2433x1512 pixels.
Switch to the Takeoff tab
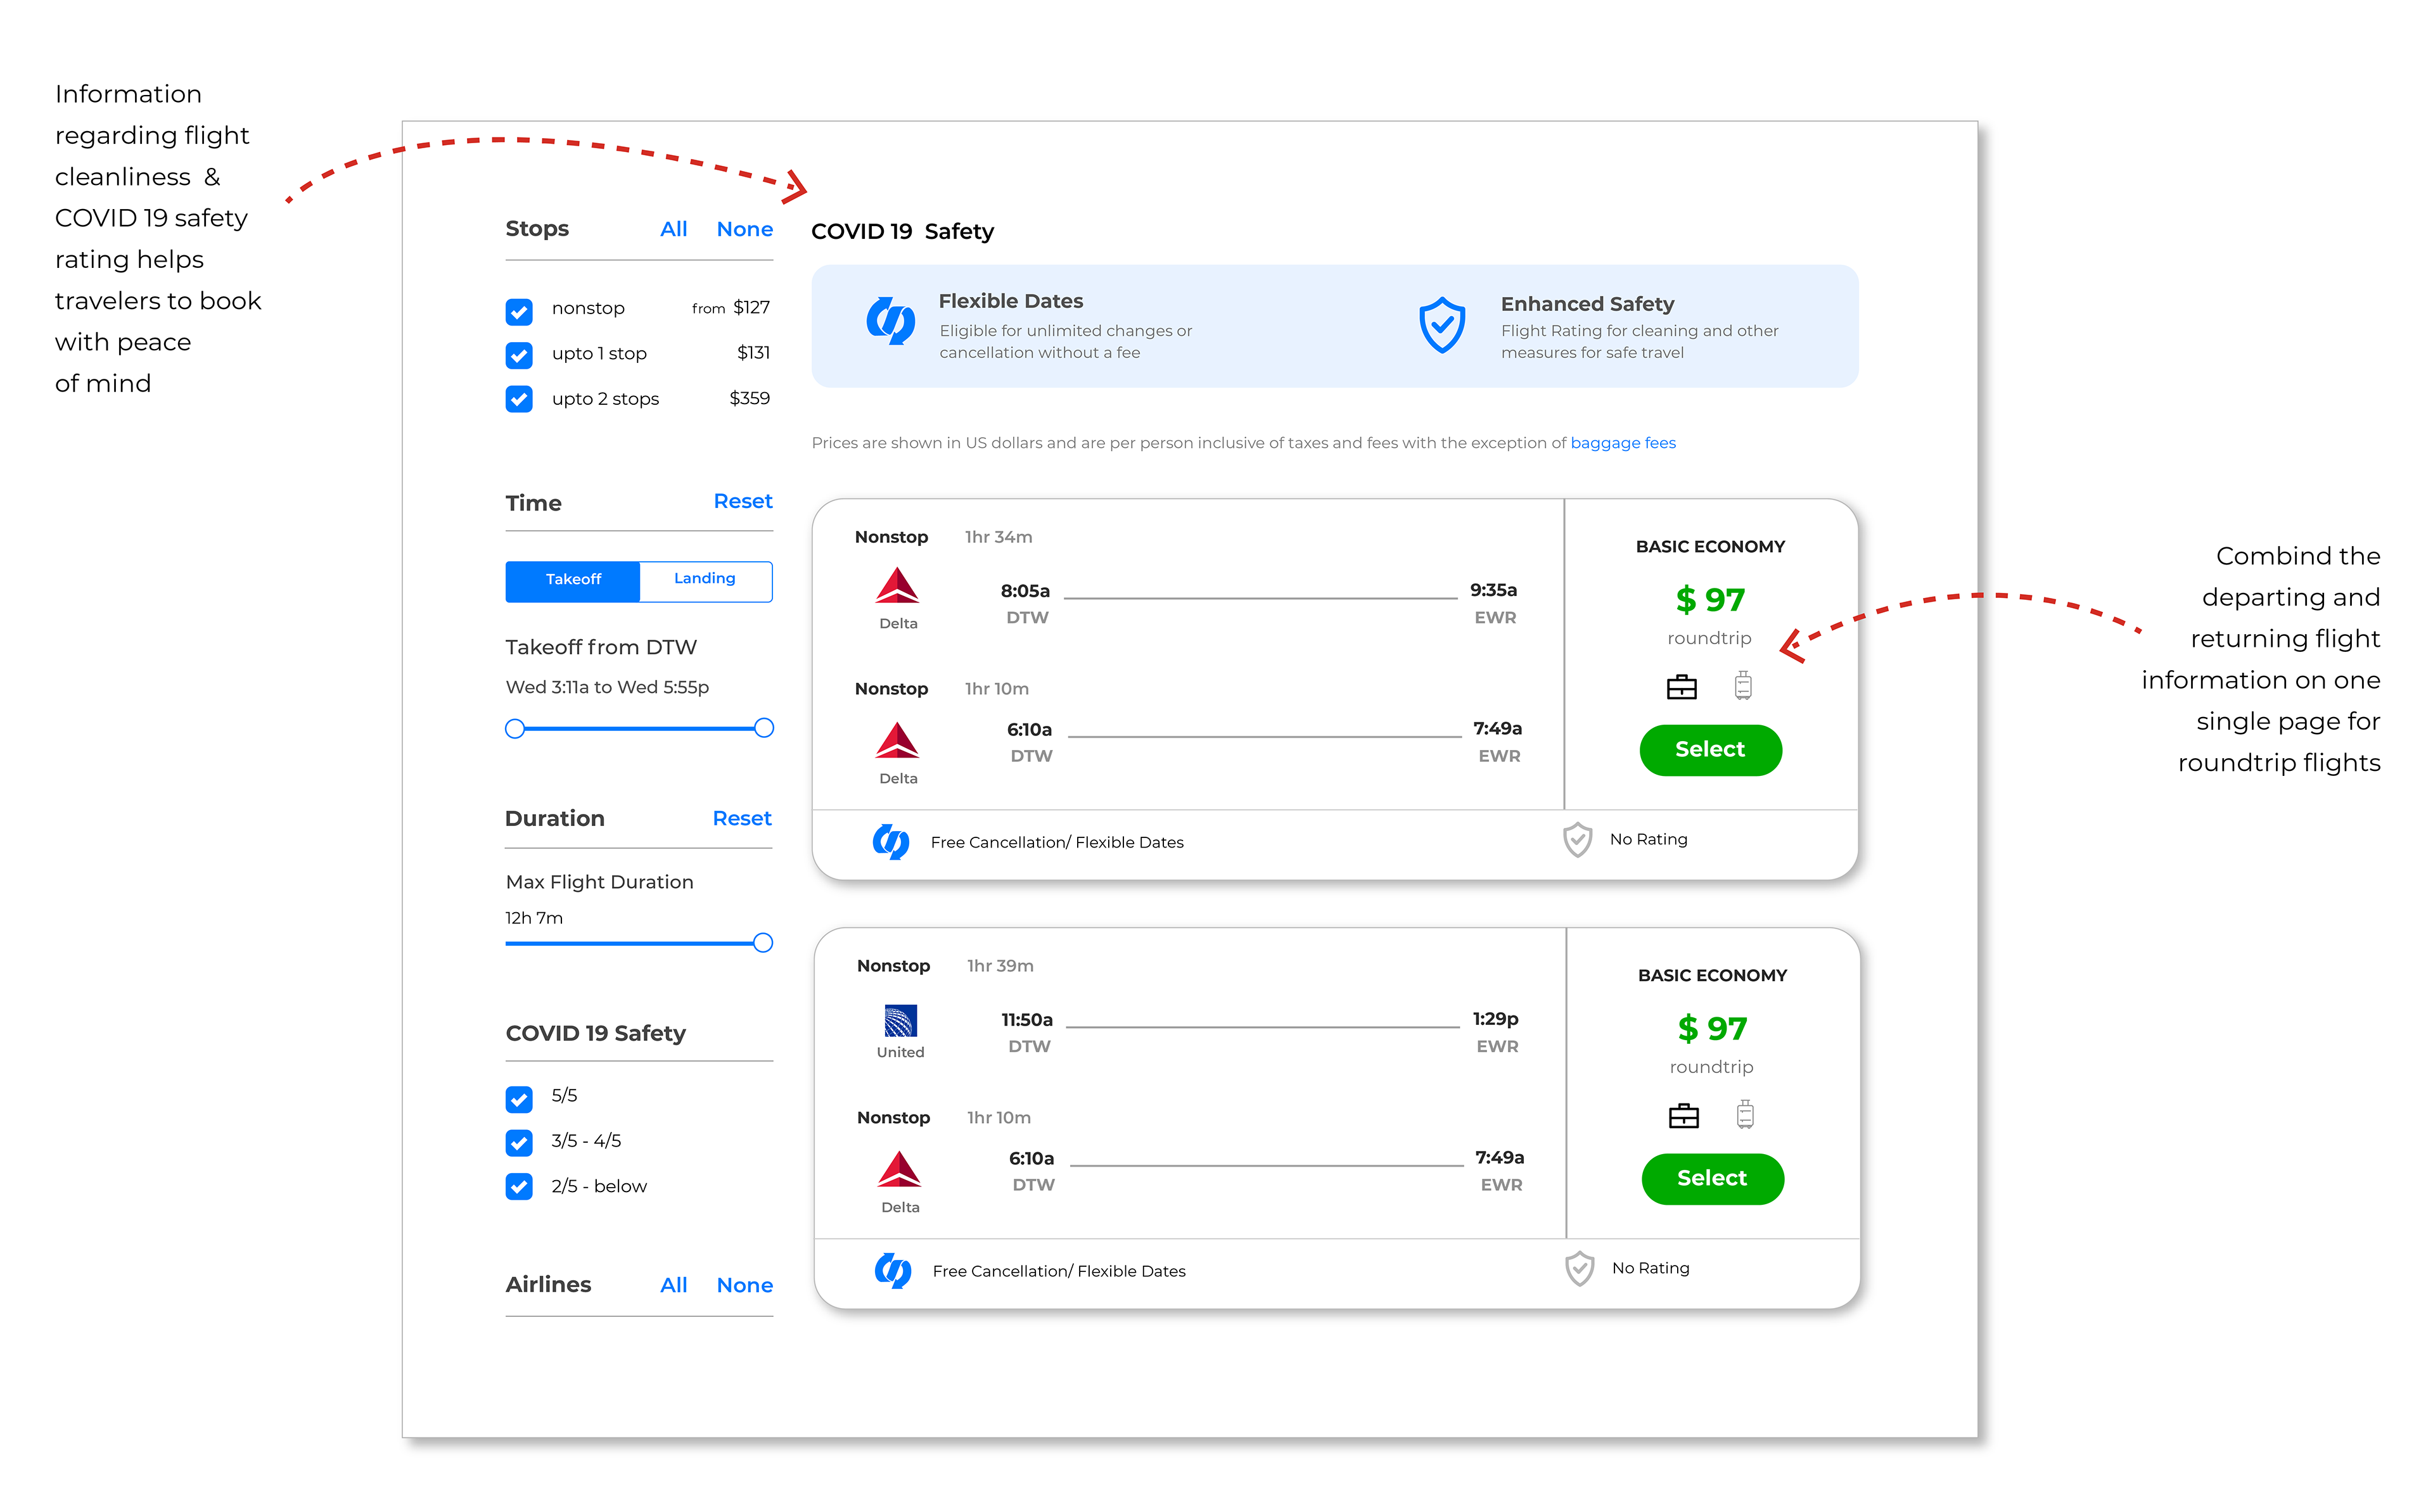point(573,581)
